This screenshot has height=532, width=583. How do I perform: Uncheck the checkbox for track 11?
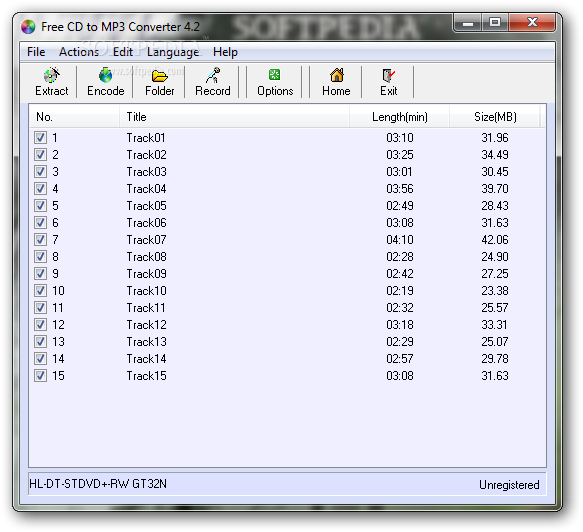point(40,308)
